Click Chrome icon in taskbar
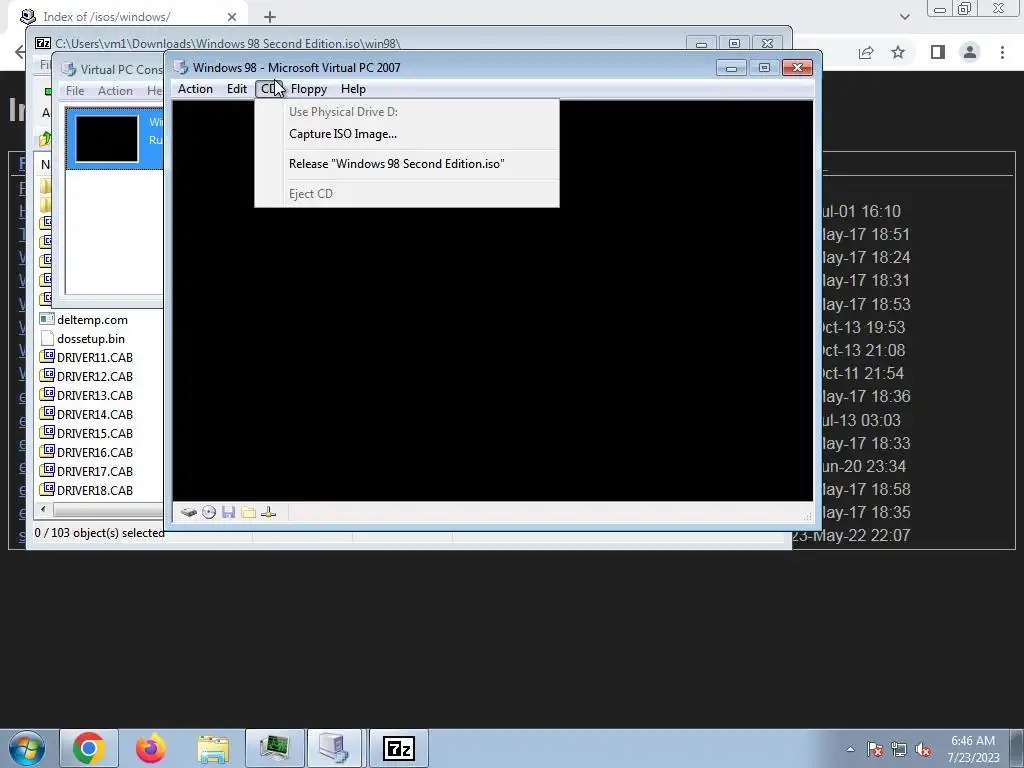 [x=89, y=748]
